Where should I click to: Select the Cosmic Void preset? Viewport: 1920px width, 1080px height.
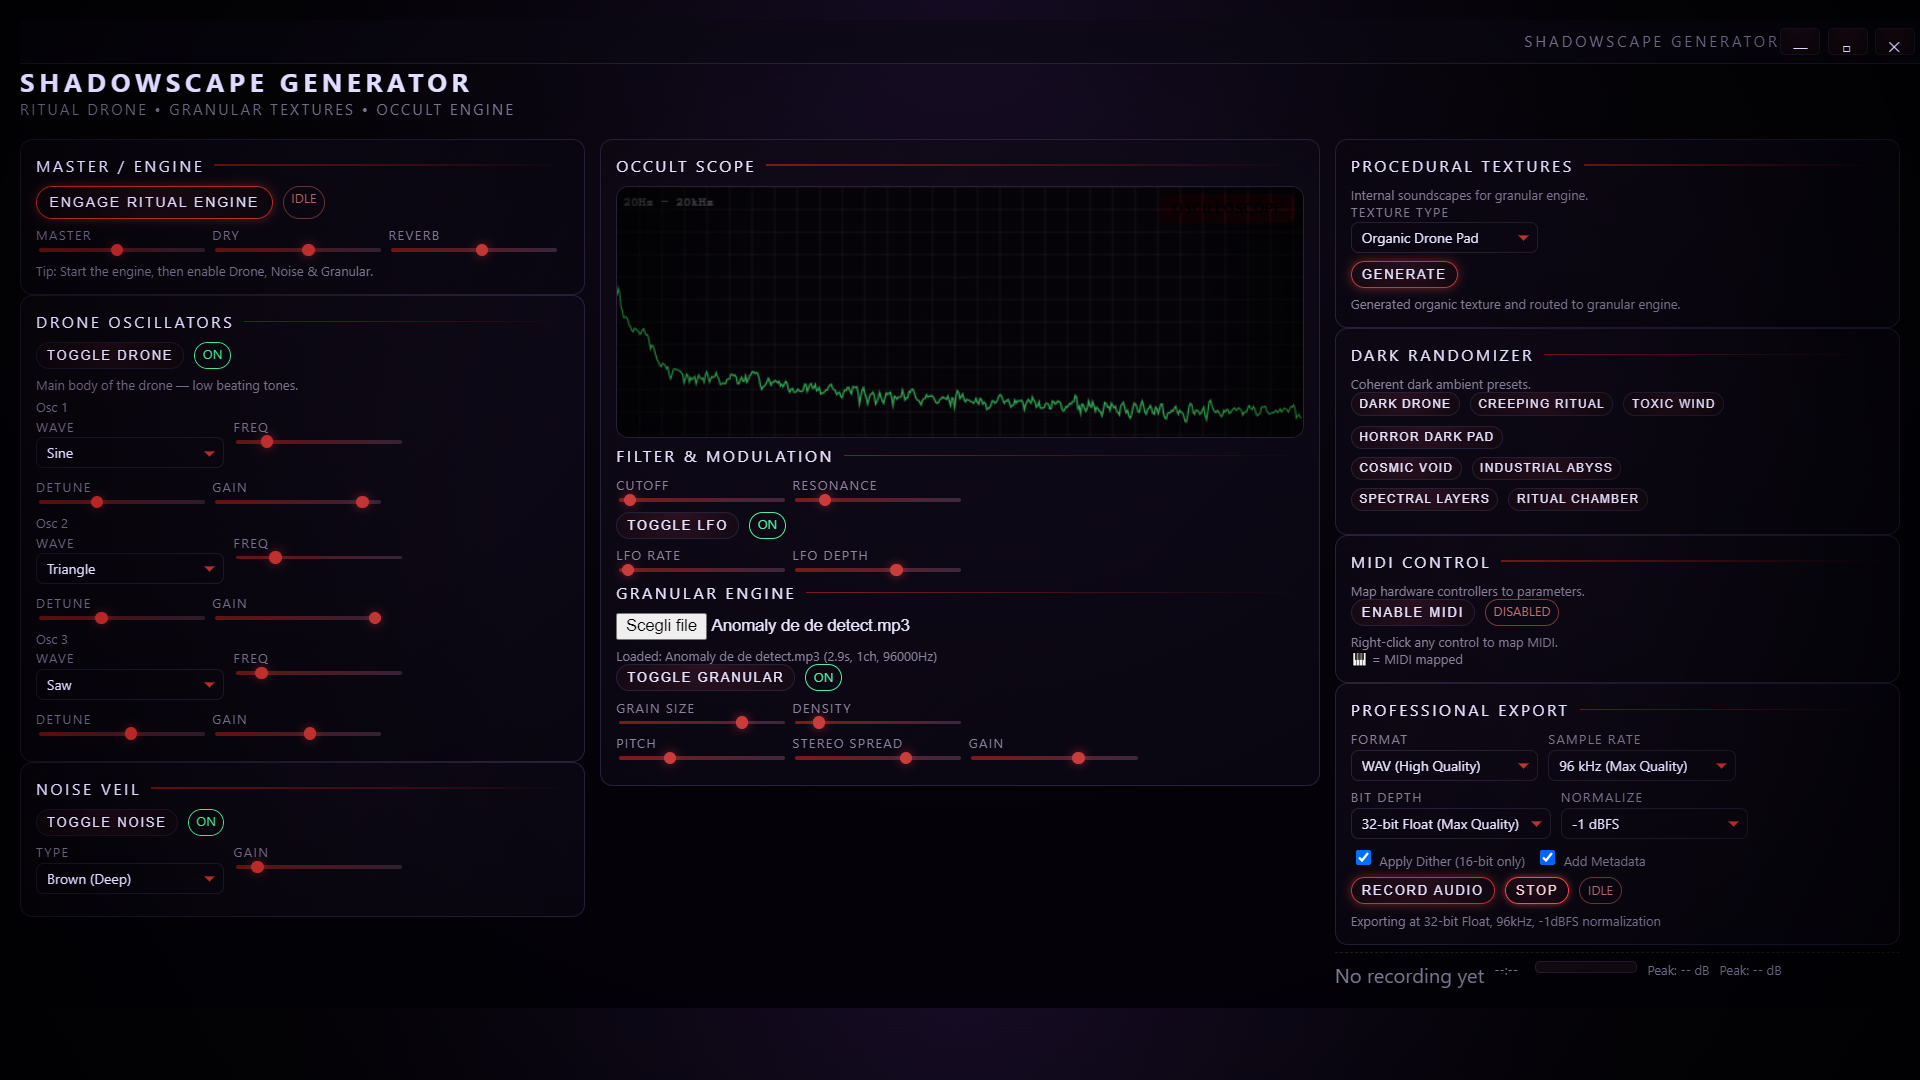(x=1405, y=468)
